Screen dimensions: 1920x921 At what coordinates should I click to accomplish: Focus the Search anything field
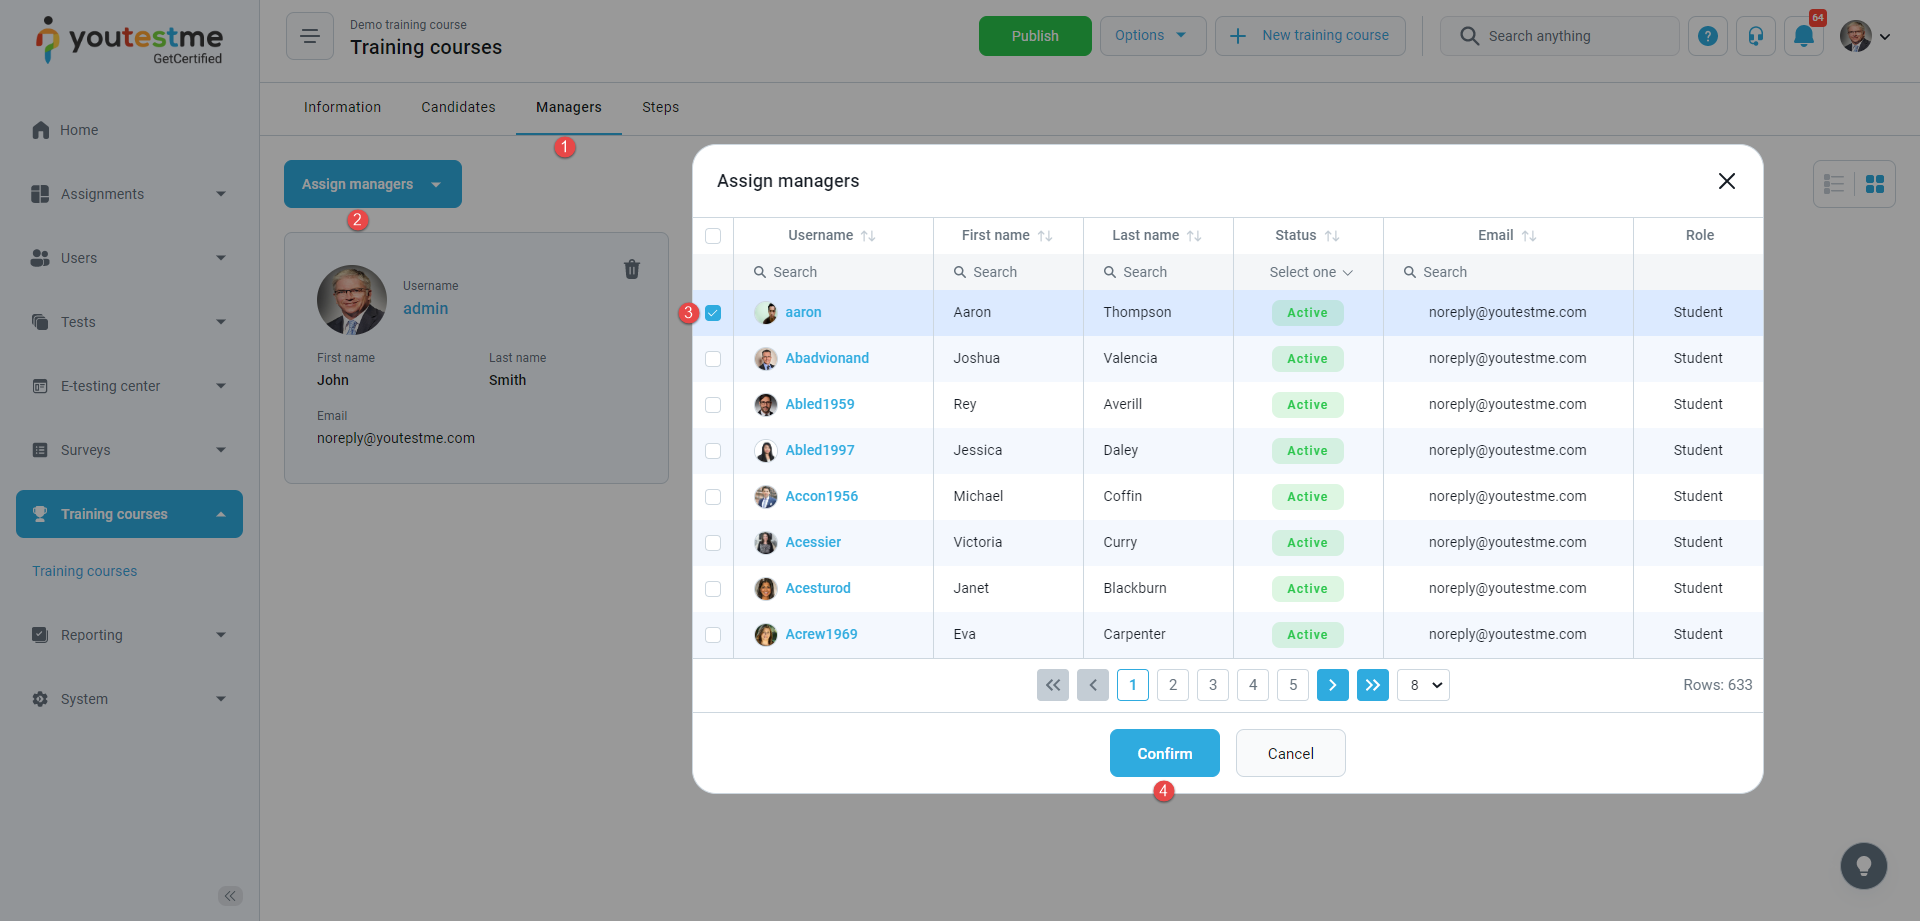(x=1560, y=36)
